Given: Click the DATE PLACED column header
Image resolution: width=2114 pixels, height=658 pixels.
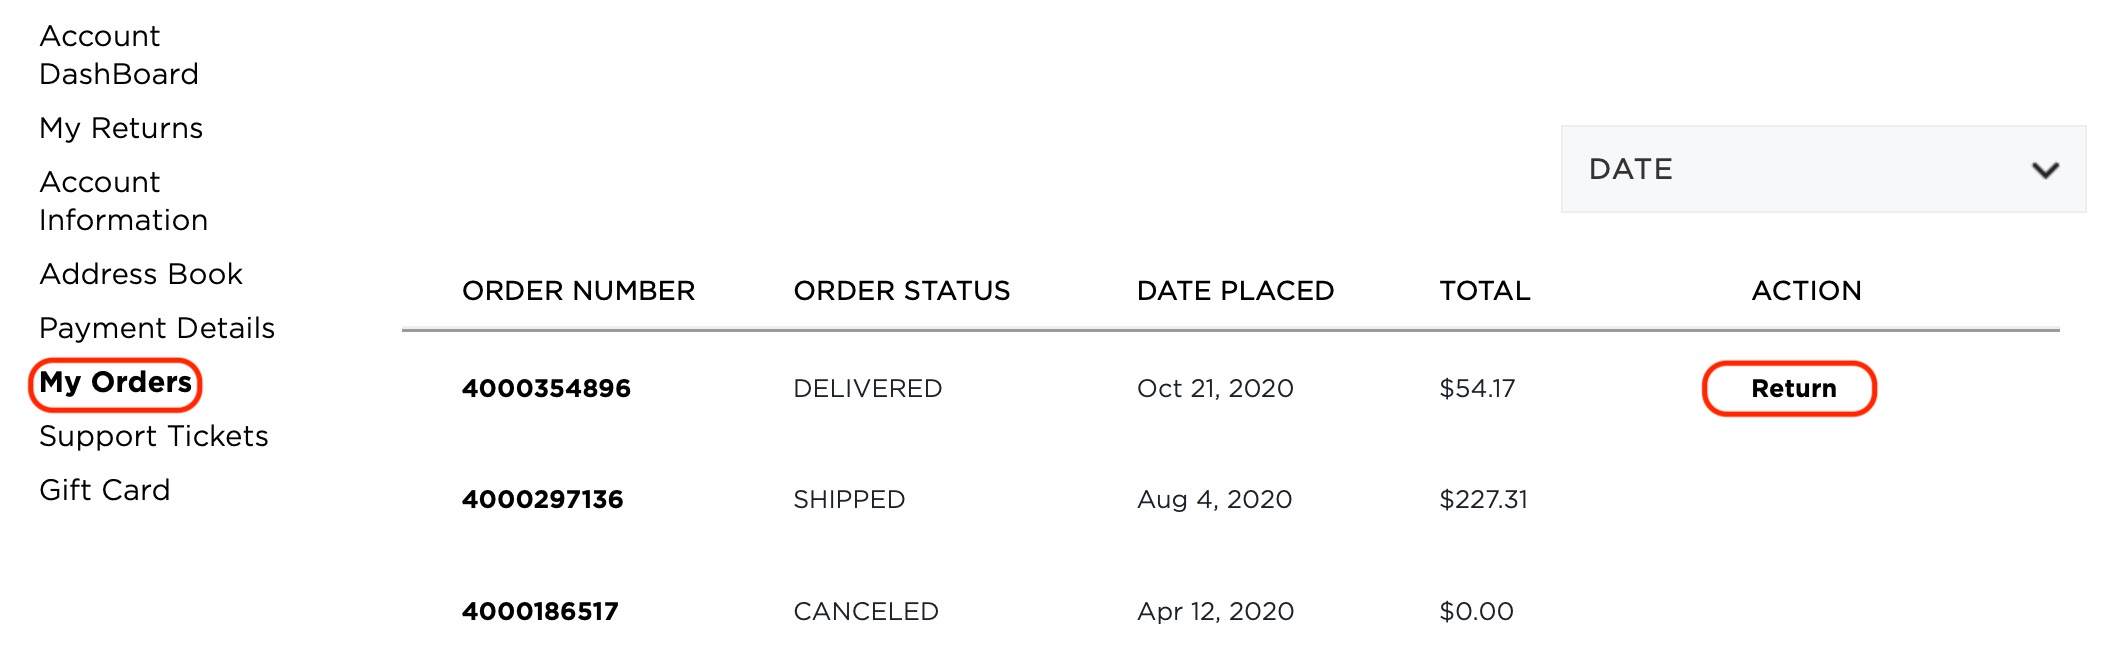Looking at the screenshot, I should (1236, 291).
